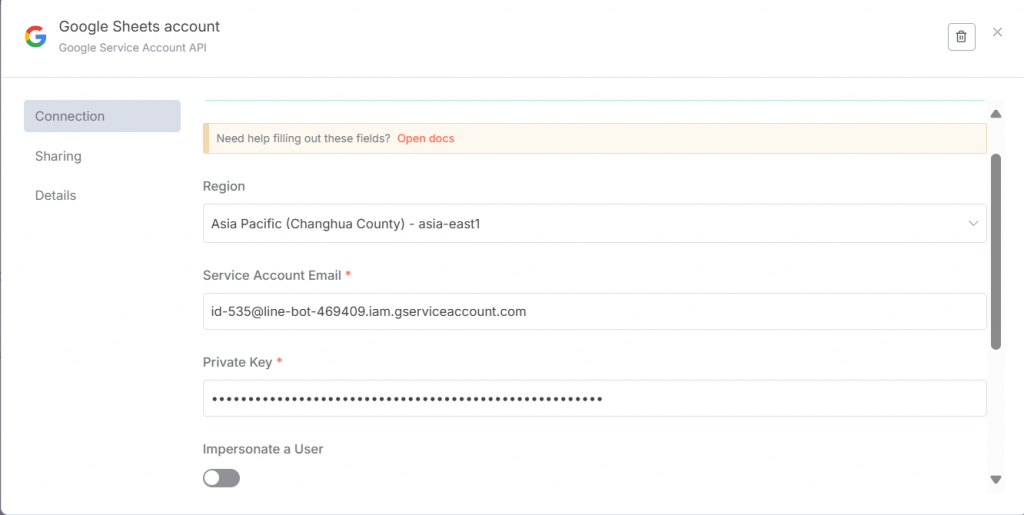Toggle the Impersonate a User switch

pyautogui.click(x=221, y=478)
